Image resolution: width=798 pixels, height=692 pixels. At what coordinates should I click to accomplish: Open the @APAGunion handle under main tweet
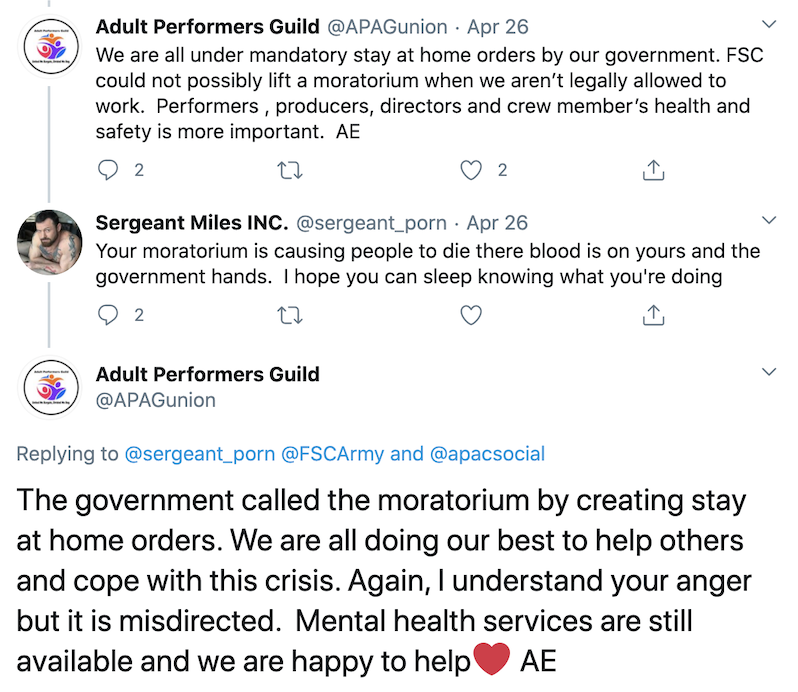click(155, 400)
